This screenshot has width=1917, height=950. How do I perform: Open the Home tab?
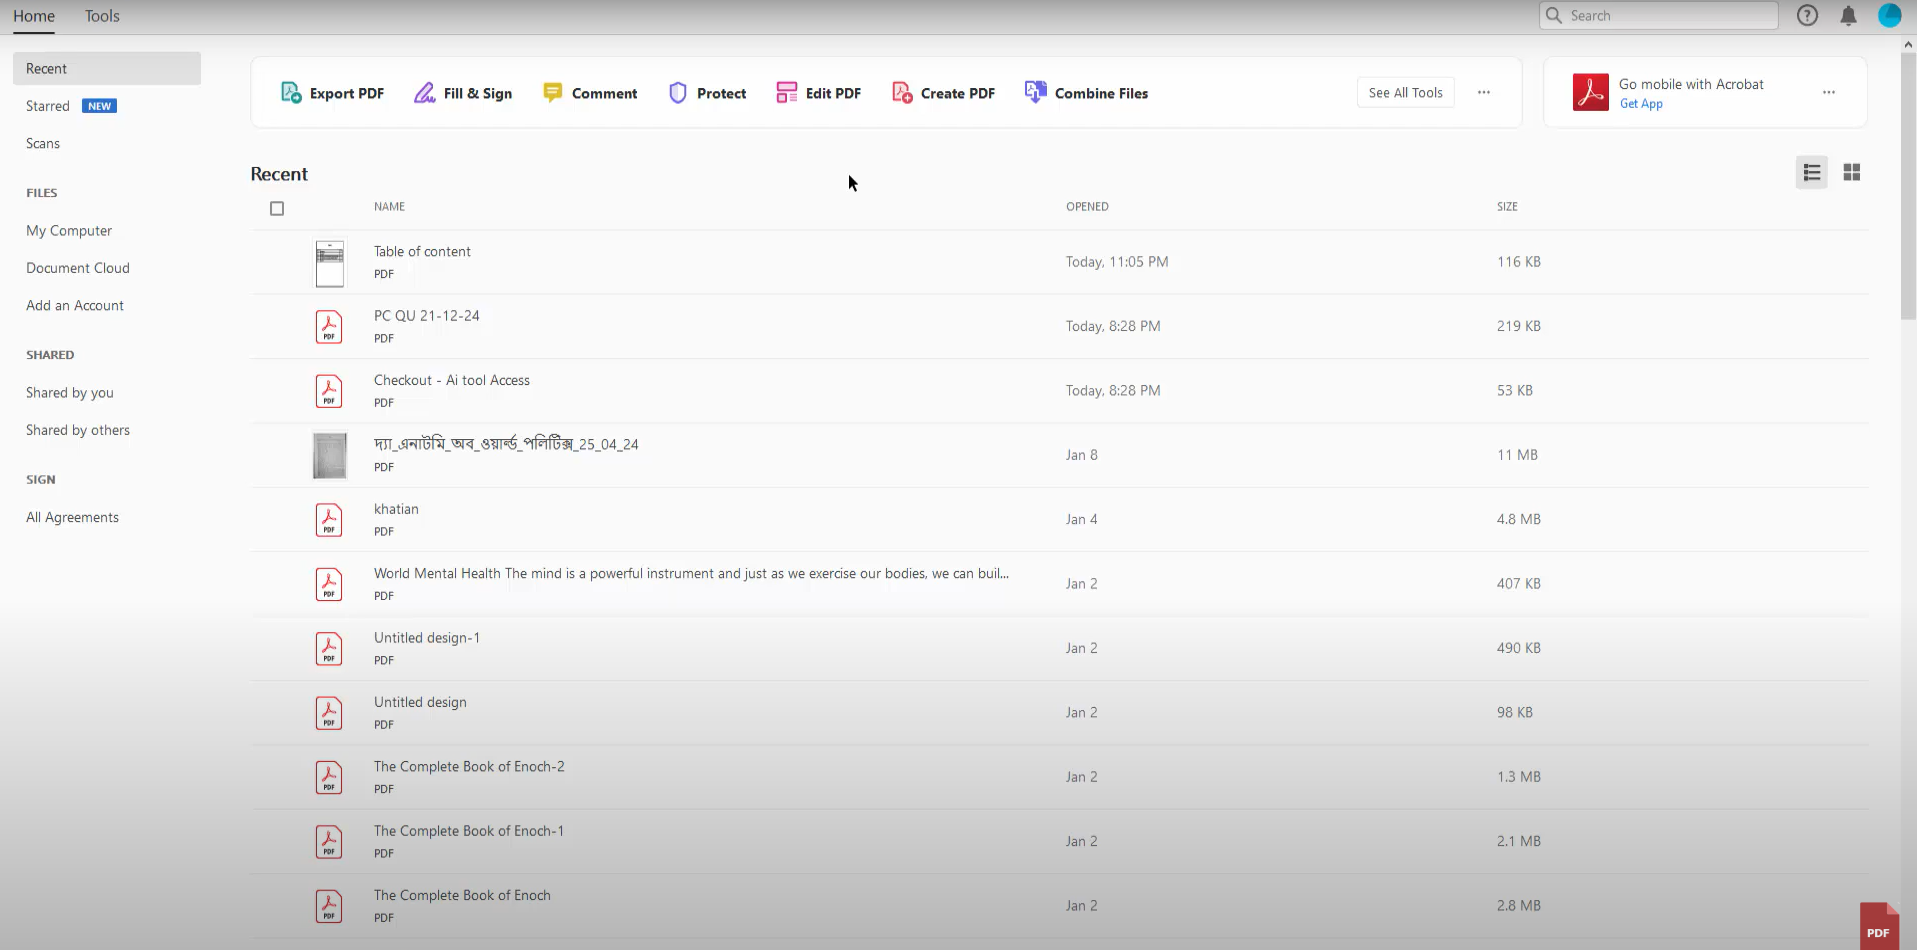click(33, 16)
